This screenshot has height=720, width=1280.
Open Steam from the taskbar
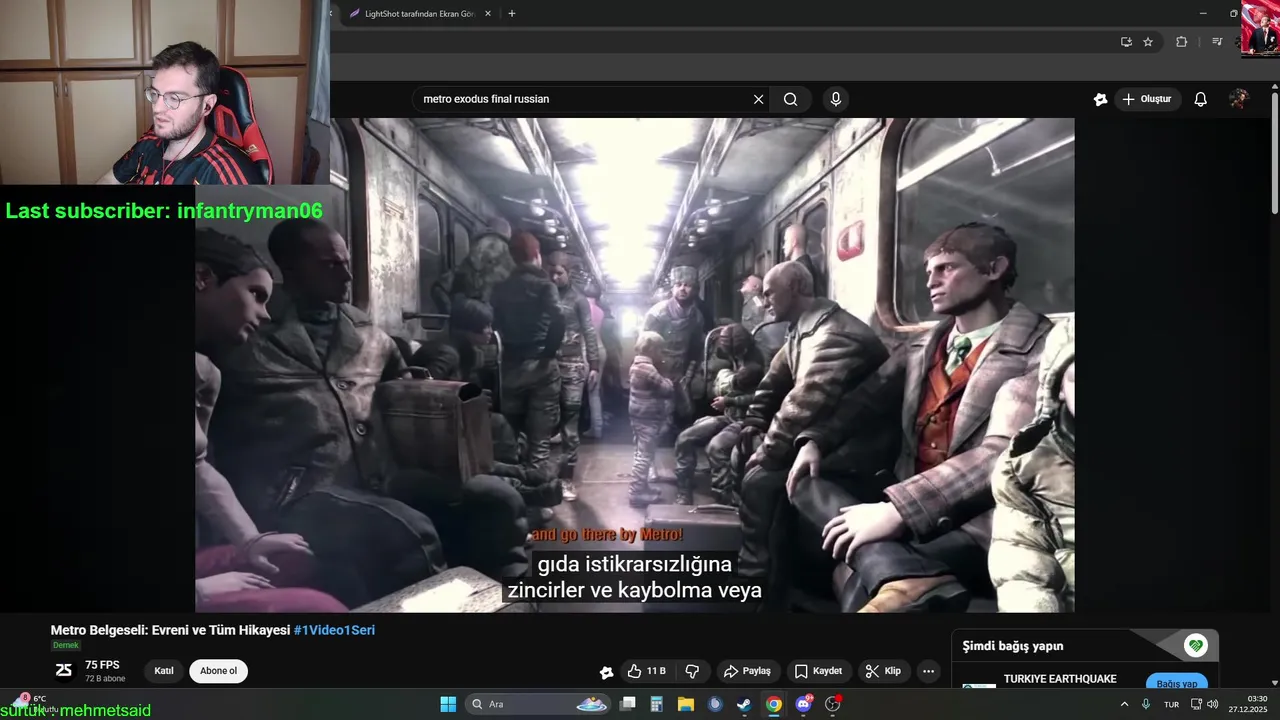(744, 704)
